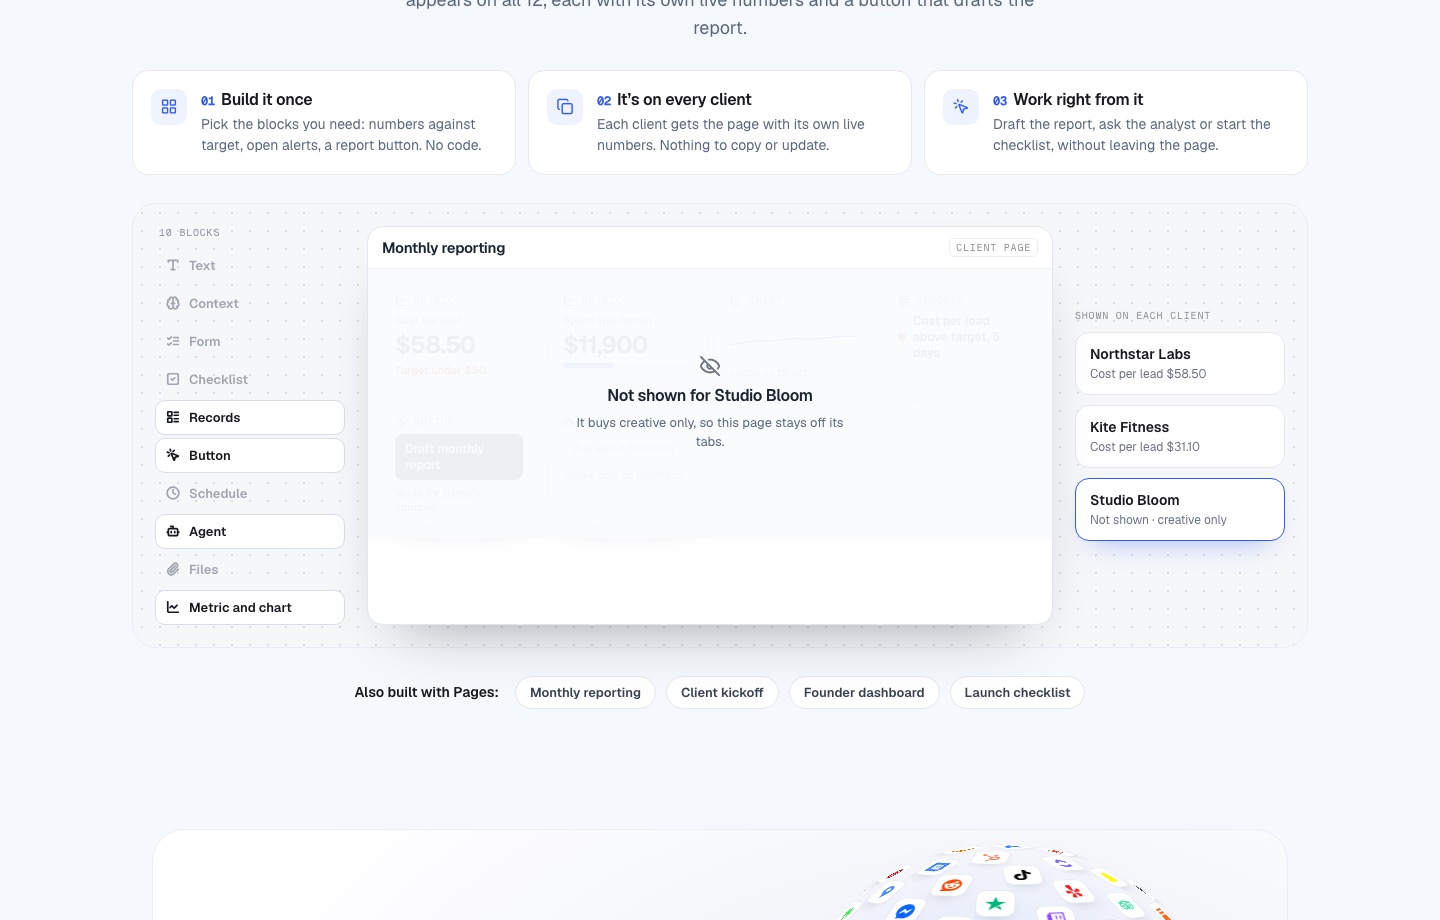The image size is (1440, 920).
Task: Open the Client kickoff pill
Action: click(722, 692)
